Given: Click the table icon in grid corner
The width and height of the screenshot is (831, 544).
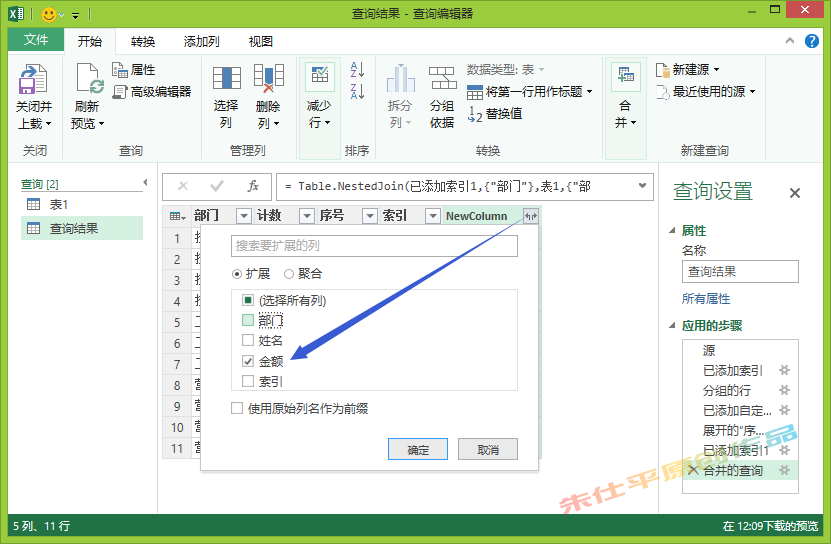Looking at the screenshot, I should click(x=177, y=216).
